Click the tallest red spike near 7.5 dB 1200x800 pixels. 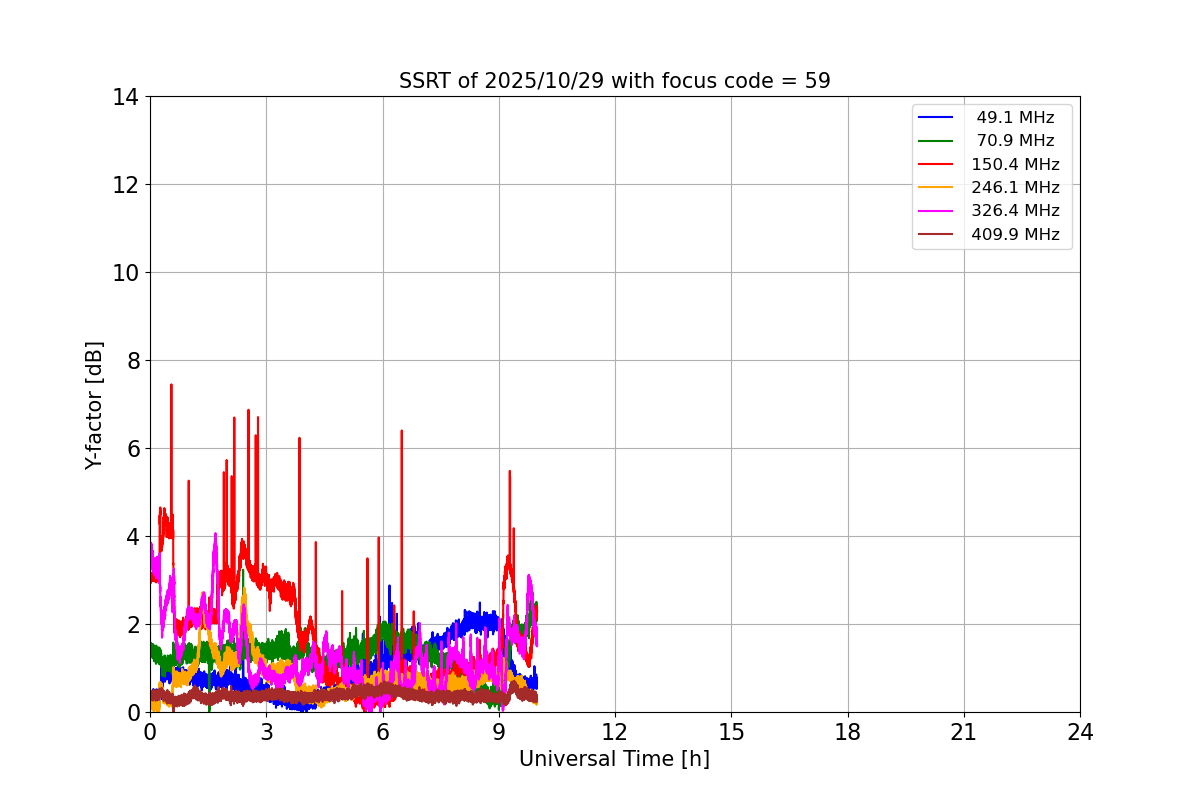tap(171, 385)
